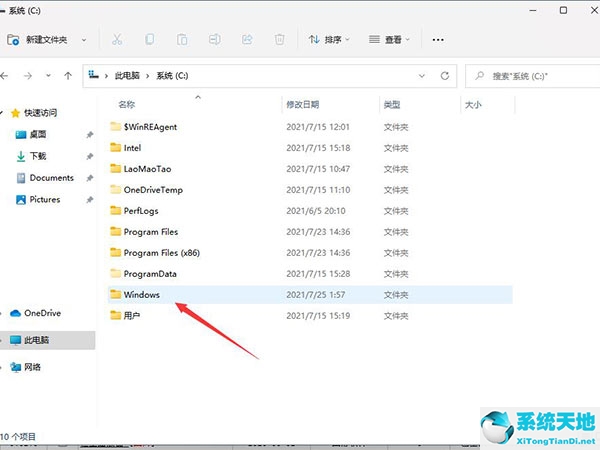Unpin 桌面 using its pin icon
The width and height of the screenshot is (600, 450).
pos(90,135)
